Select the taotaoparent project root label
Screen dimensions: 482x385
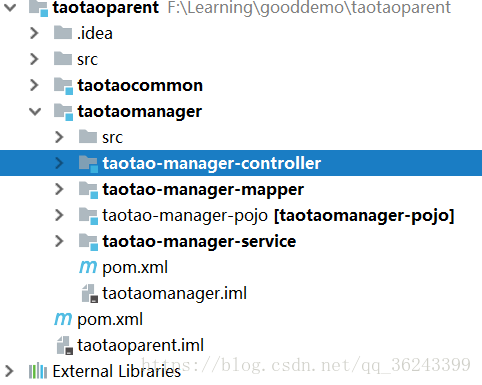pos(106,8)
